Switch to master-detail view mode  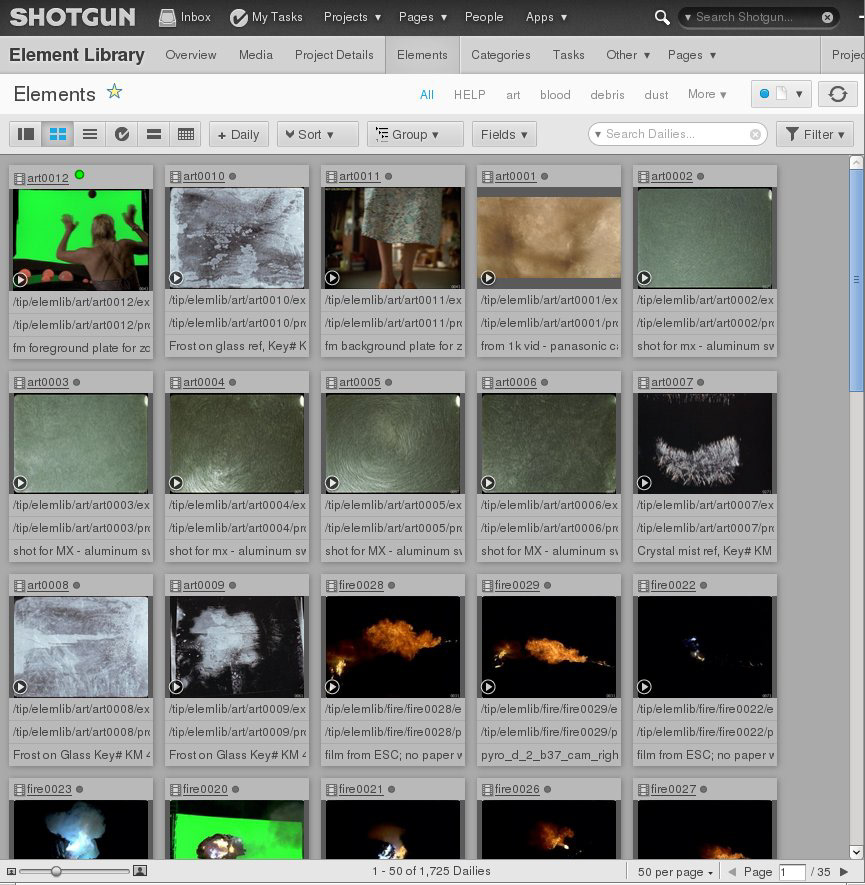[x=25, y=134]
